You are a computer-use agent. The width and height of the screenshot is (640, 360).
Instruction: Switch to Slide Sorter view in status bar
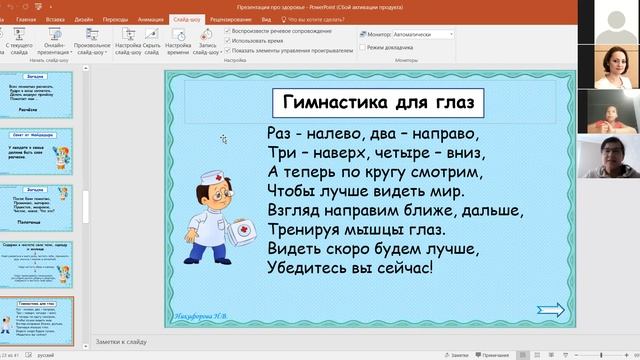[537, 355]
